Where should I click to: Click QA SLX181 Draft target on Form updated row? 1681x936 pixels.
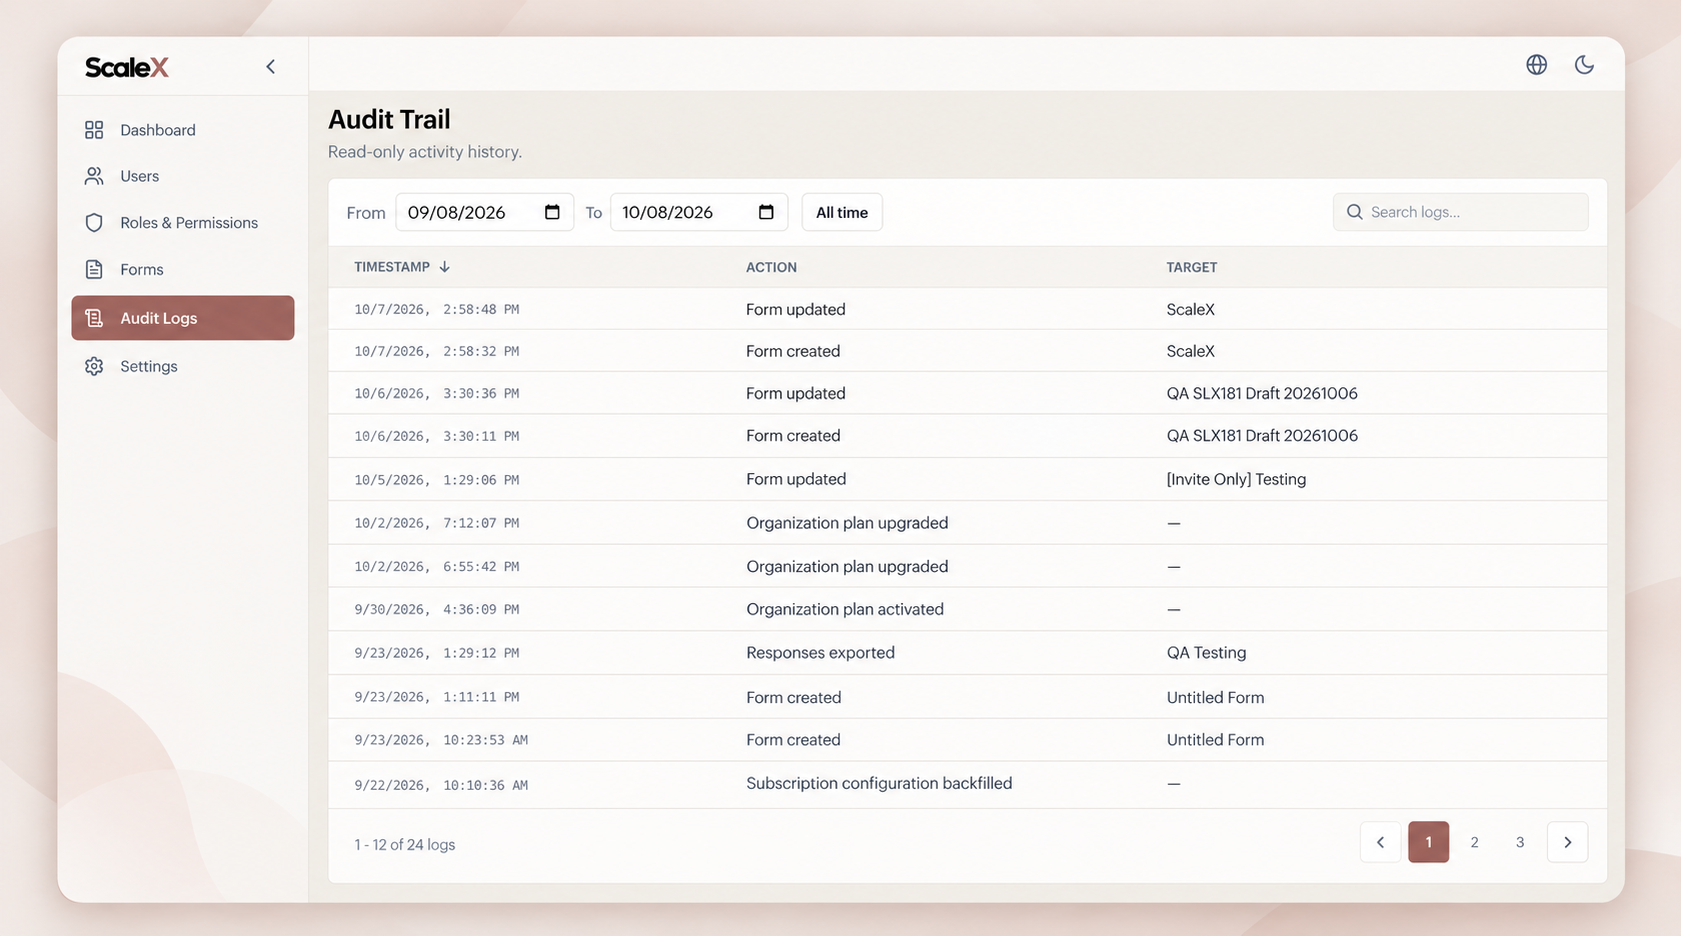tap(1262, 393)
